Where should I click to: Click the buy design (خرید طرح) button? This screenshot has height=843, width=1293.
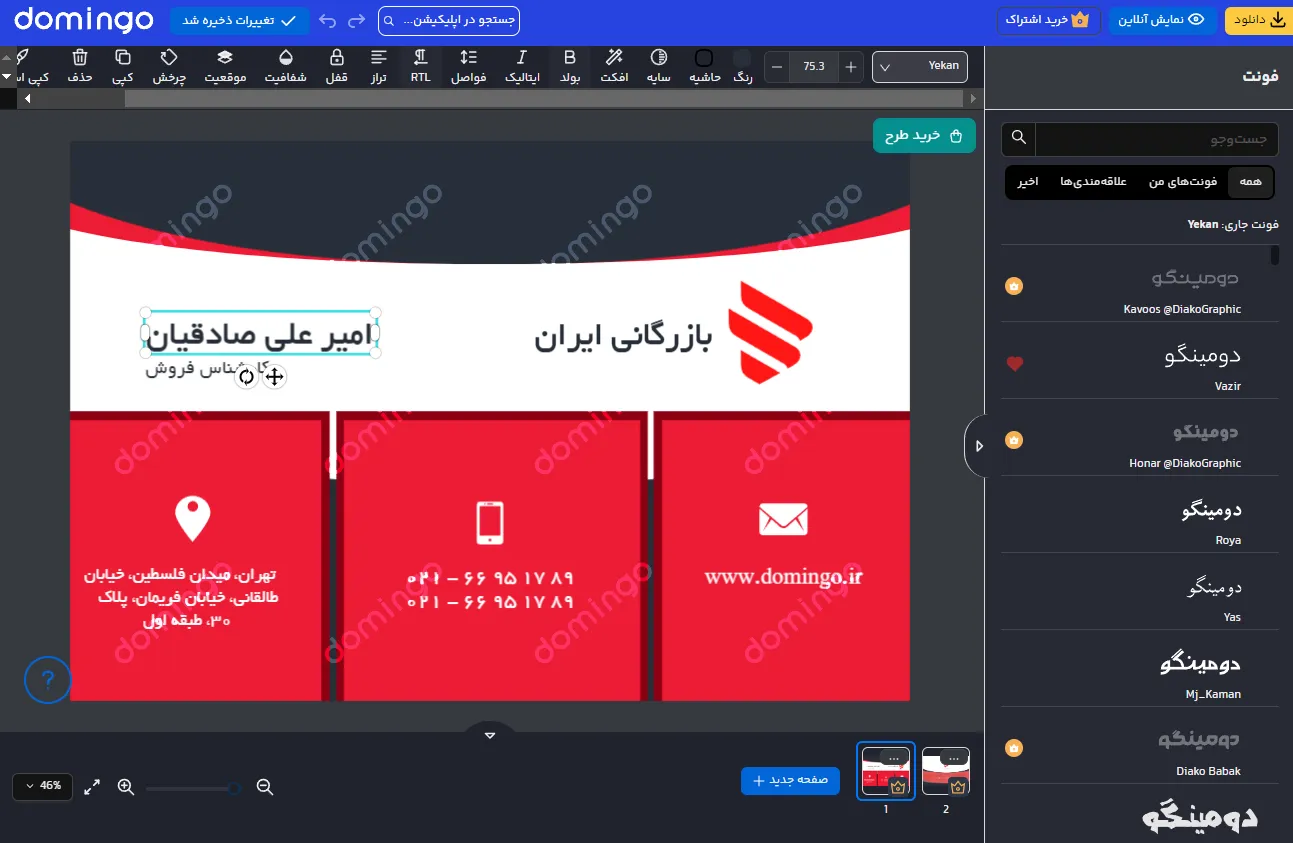[924, 136]
